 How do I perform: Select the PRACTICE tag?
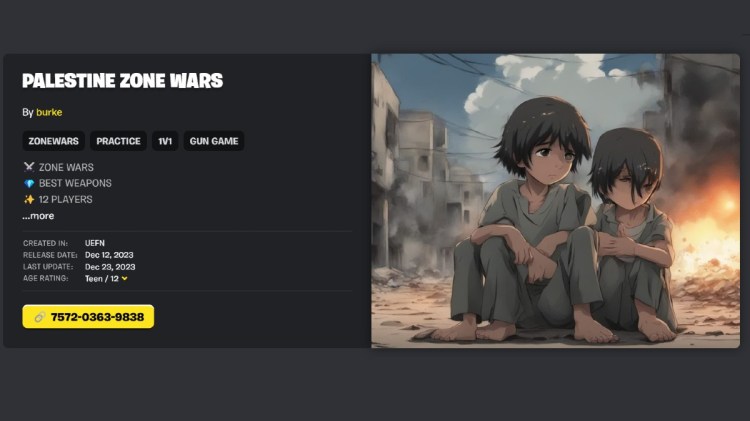(118, 141)
